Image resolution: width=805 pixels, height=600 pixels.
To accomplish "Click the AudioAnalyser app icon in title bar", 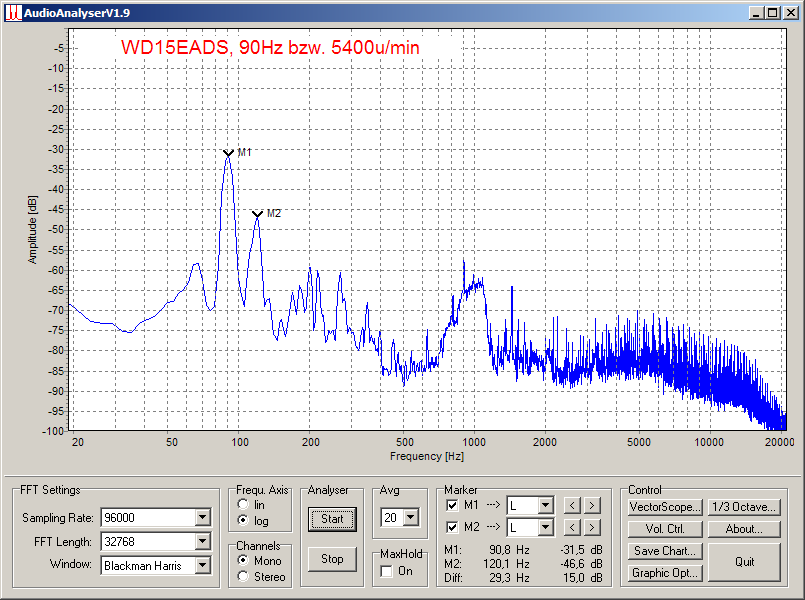I will tap(13, 13).
